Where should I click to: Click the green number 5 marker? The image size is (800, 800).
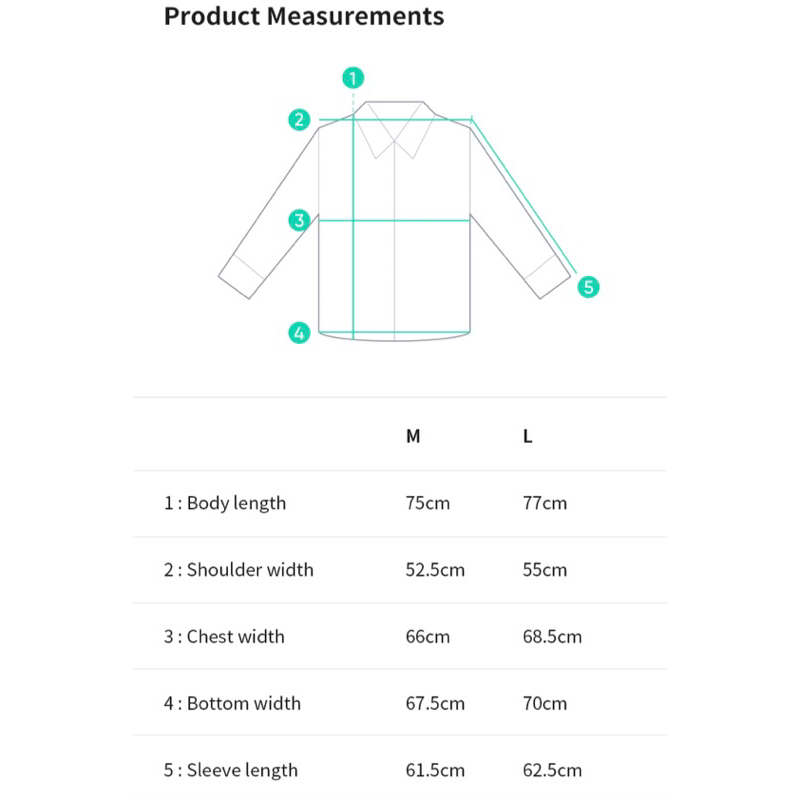point(589,287)
